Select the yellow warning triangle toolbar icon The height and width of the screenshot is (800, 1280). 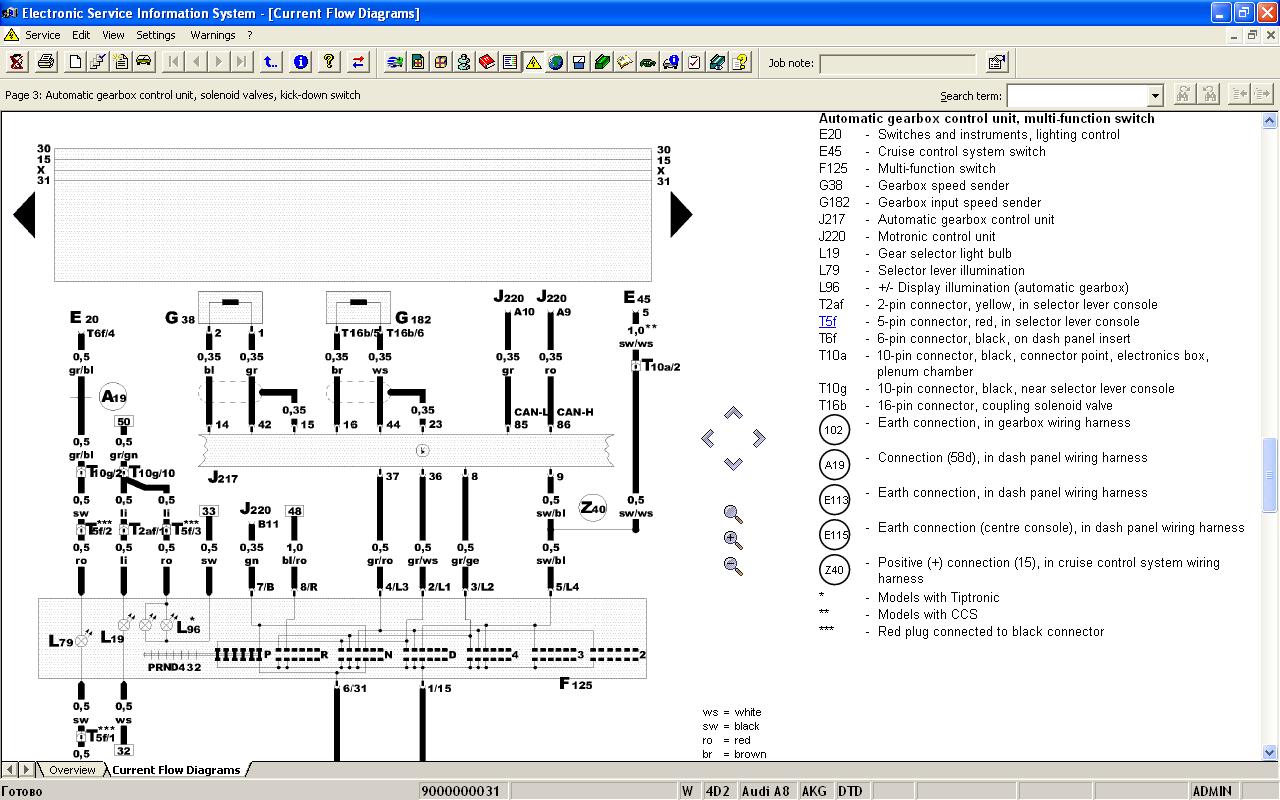pos(533,62)
